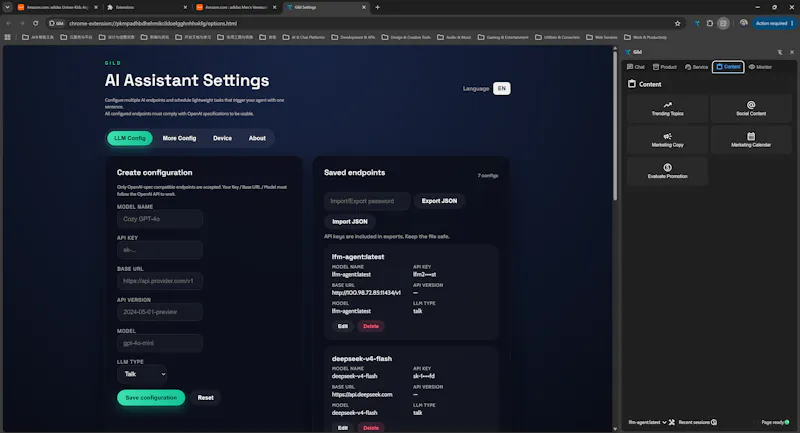
Task: Delete the deepseek-v4-flash endpoint
Action: [x=371, y=428]
